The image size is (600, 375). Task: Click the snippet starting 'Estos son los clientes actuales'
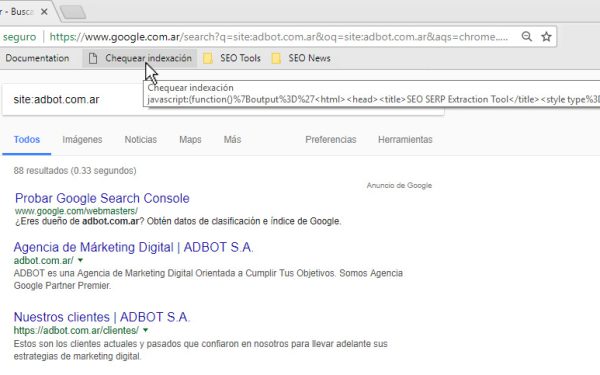click(x=201, y=350)
